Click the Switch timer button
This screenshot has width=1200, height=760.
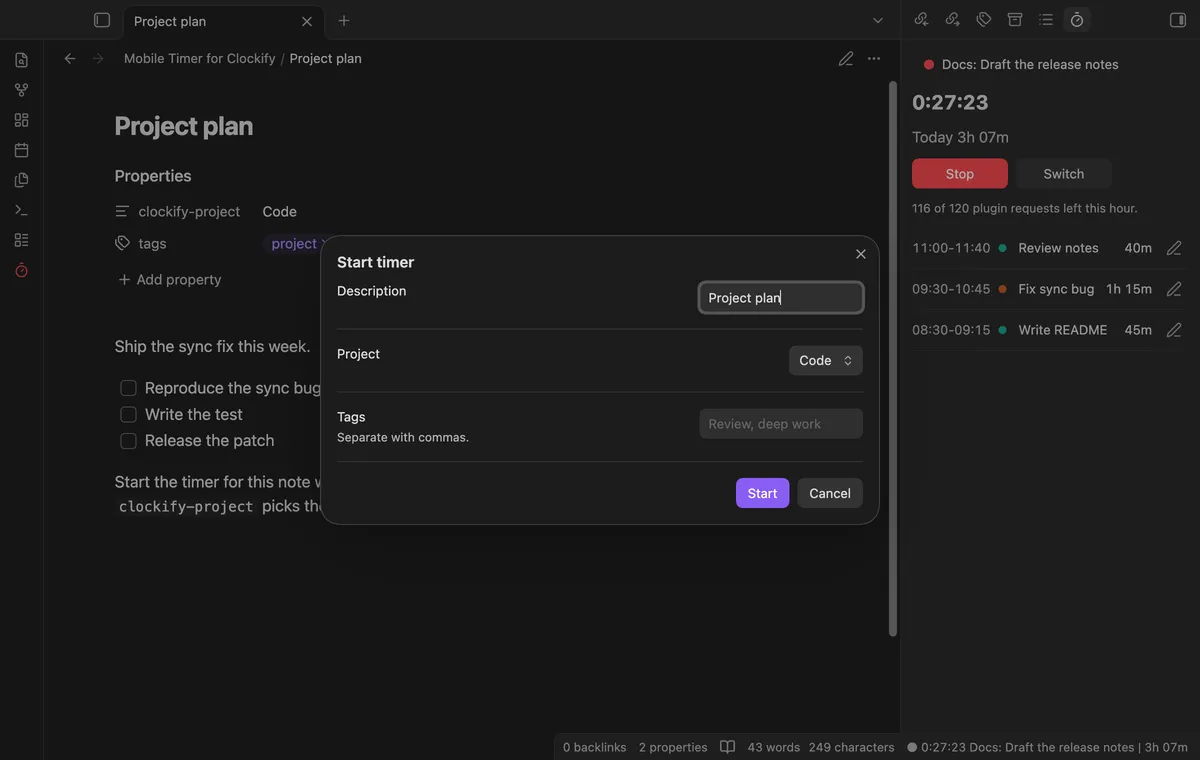1064,174
